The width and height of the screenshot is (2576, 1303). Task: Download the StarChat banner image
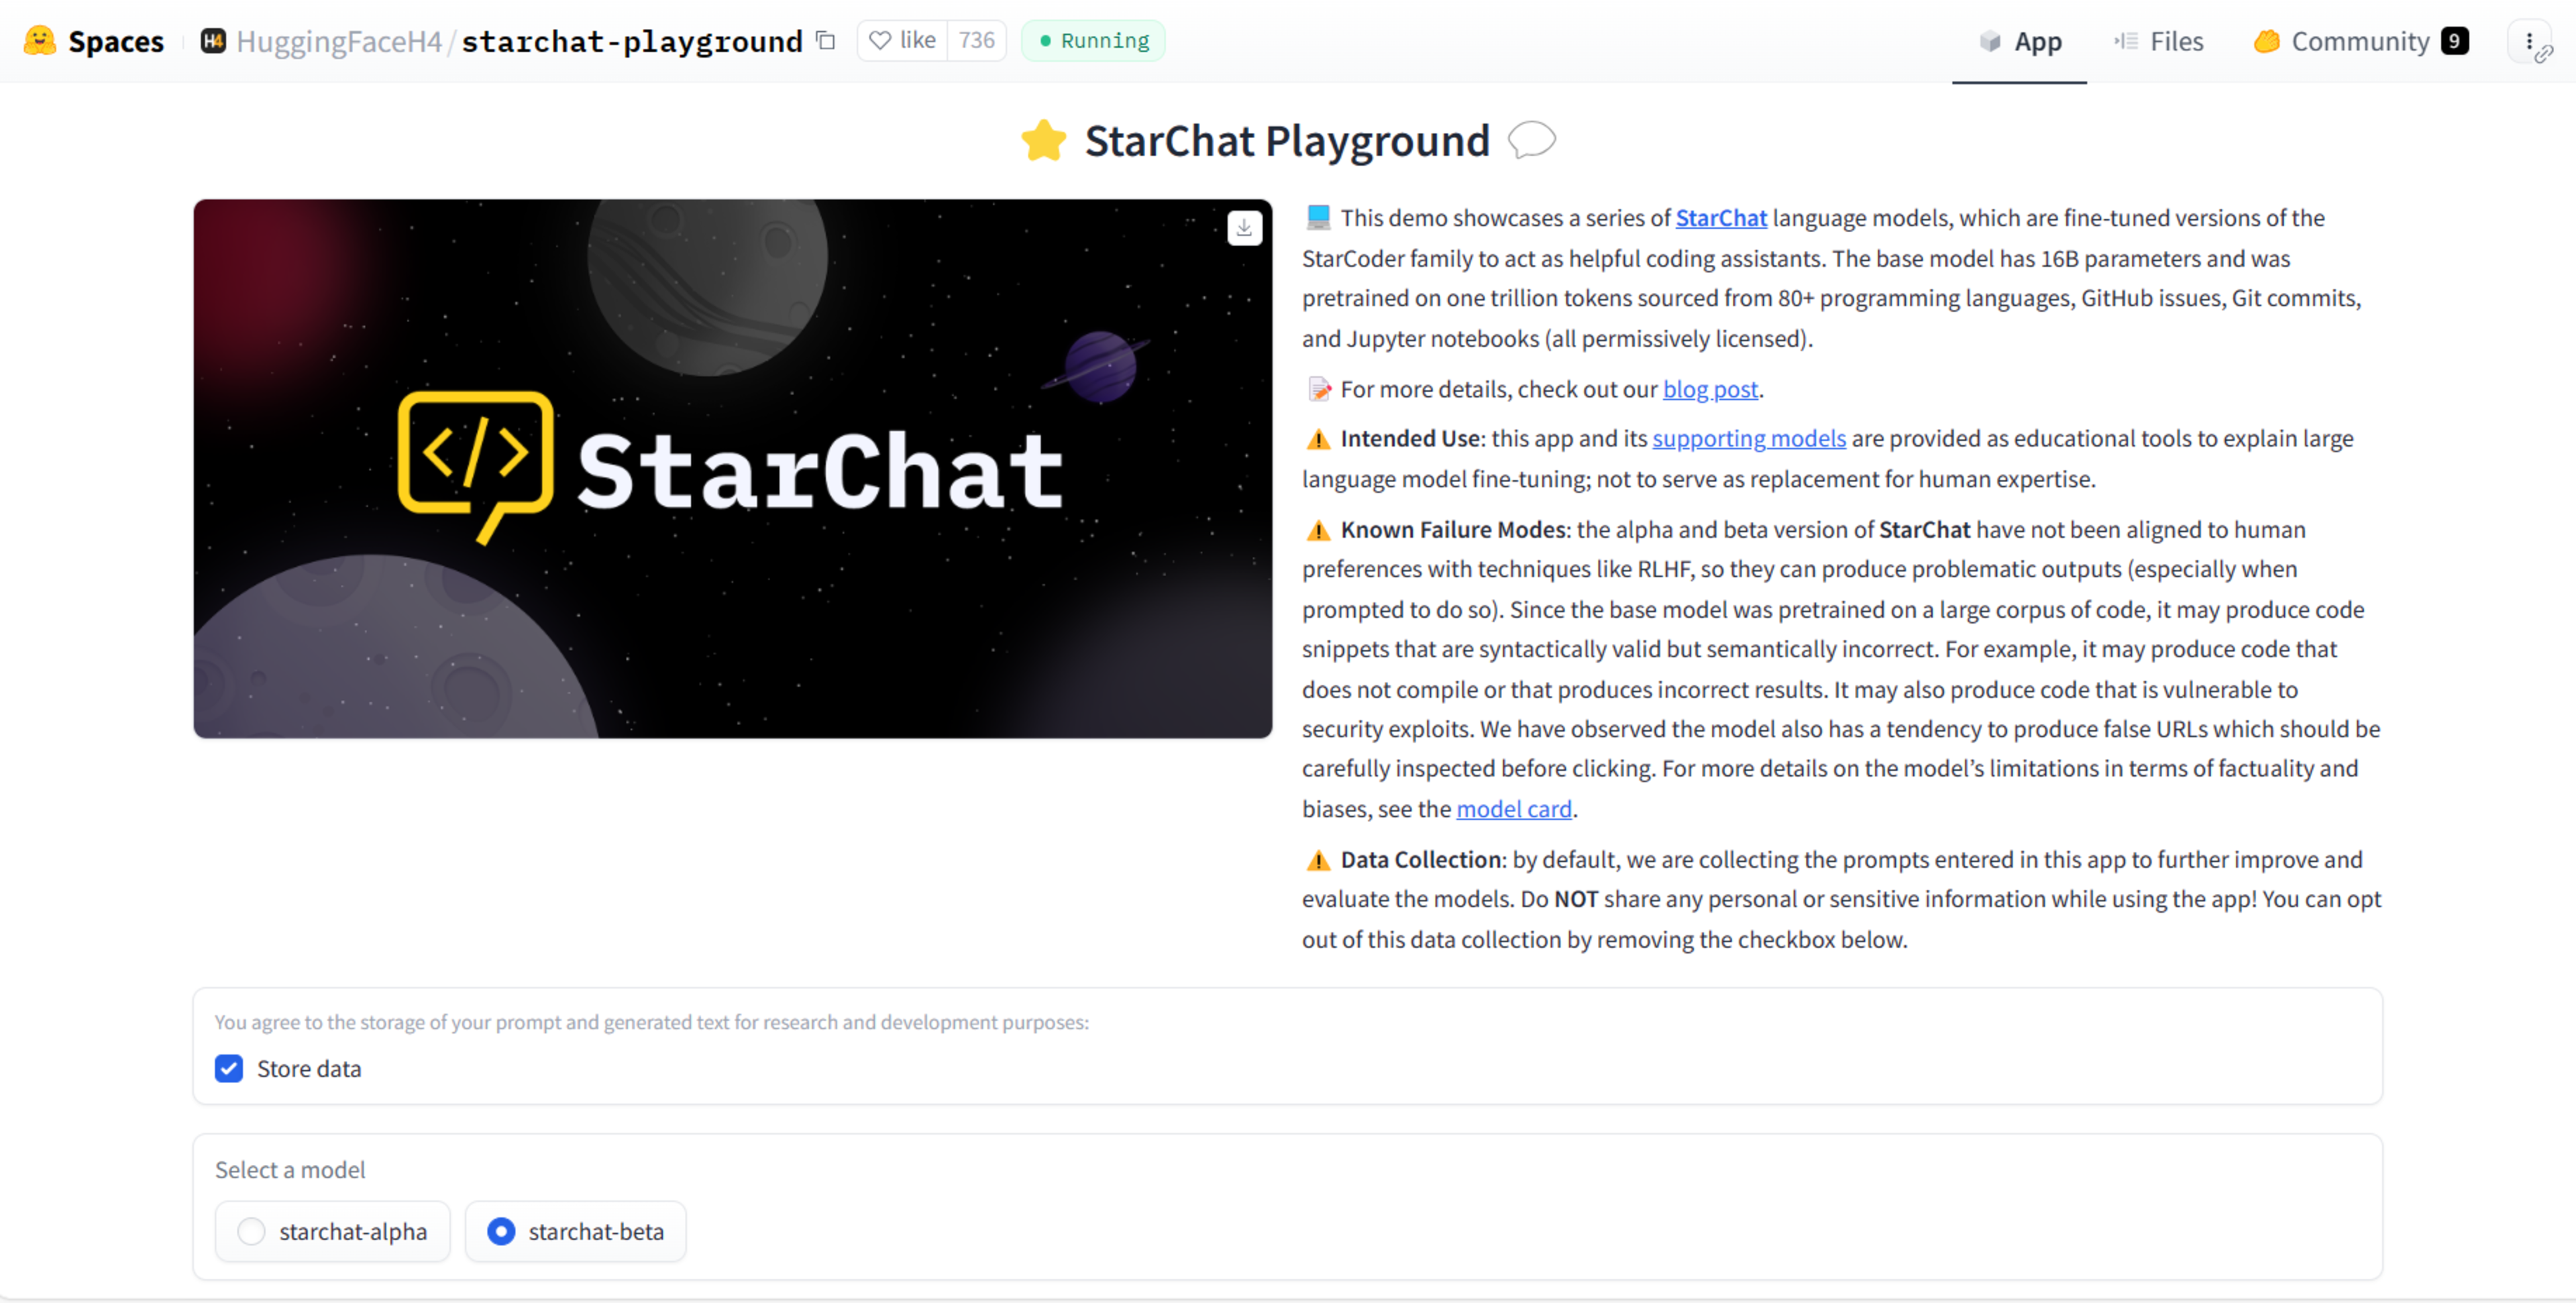pos(1244,227)
